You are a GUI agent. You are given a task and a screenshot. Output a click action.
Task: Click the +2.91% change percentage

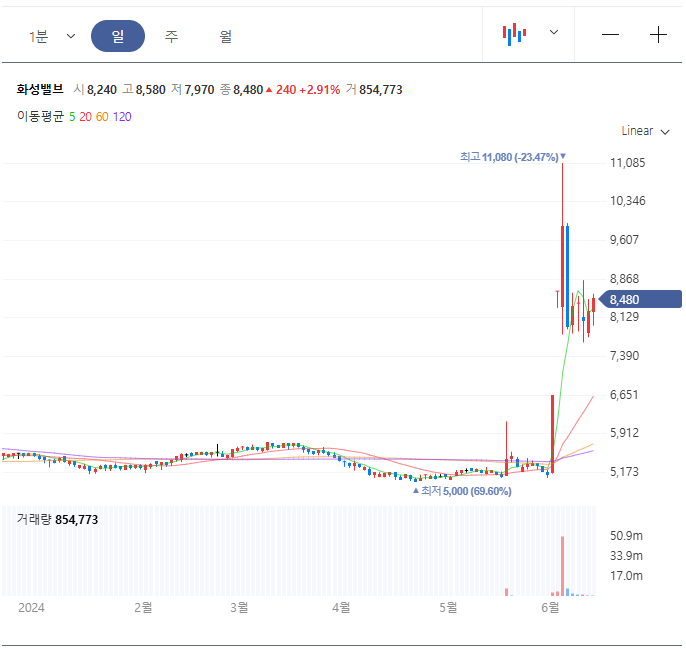(x=319, y=90)
